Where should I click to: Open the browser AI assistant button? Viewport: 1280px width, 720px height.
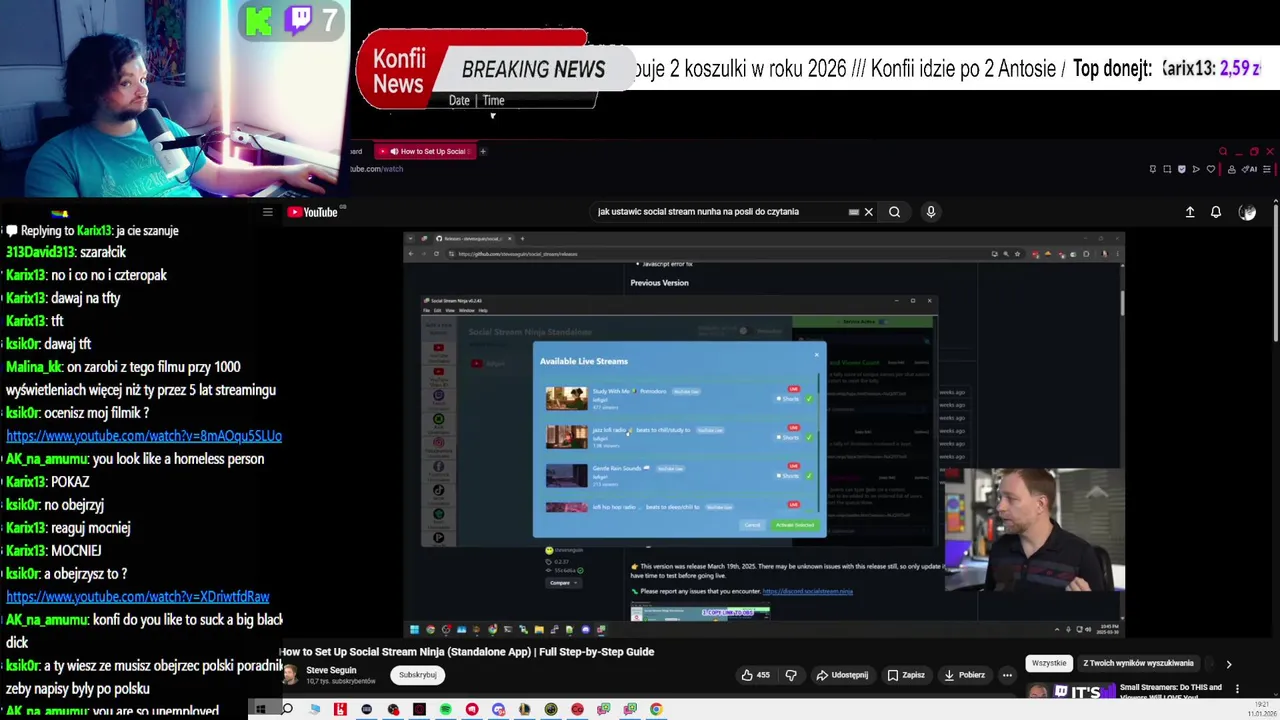[1249, 169]
